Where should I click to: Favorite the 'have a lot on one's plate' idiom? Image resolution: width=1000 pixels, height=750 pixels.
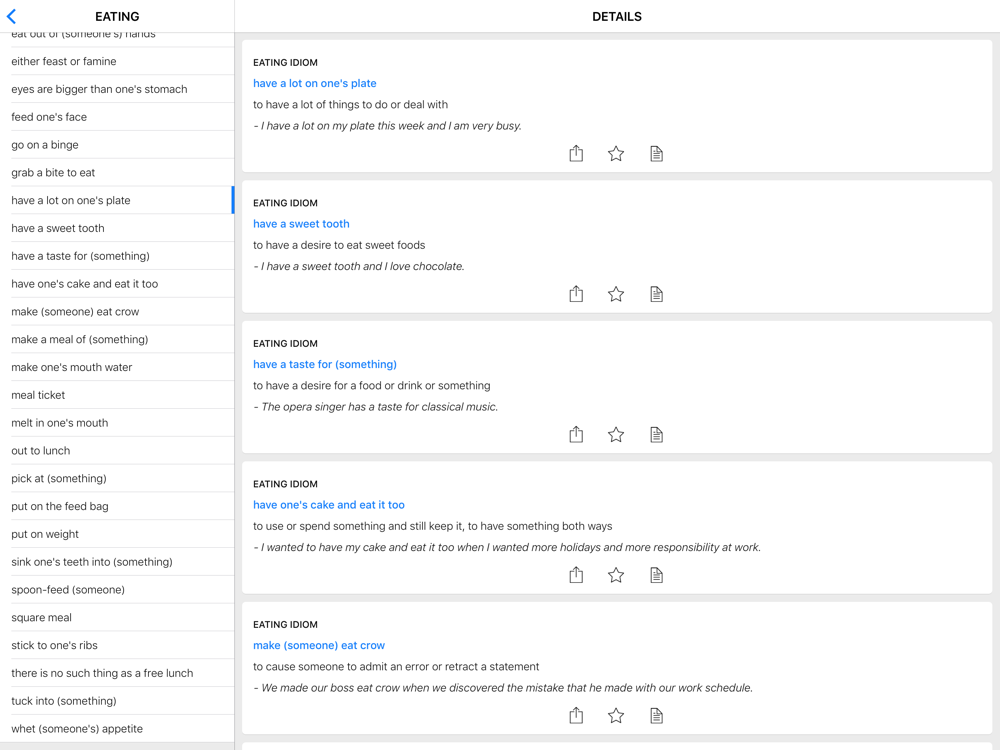(x=616, y=153)
